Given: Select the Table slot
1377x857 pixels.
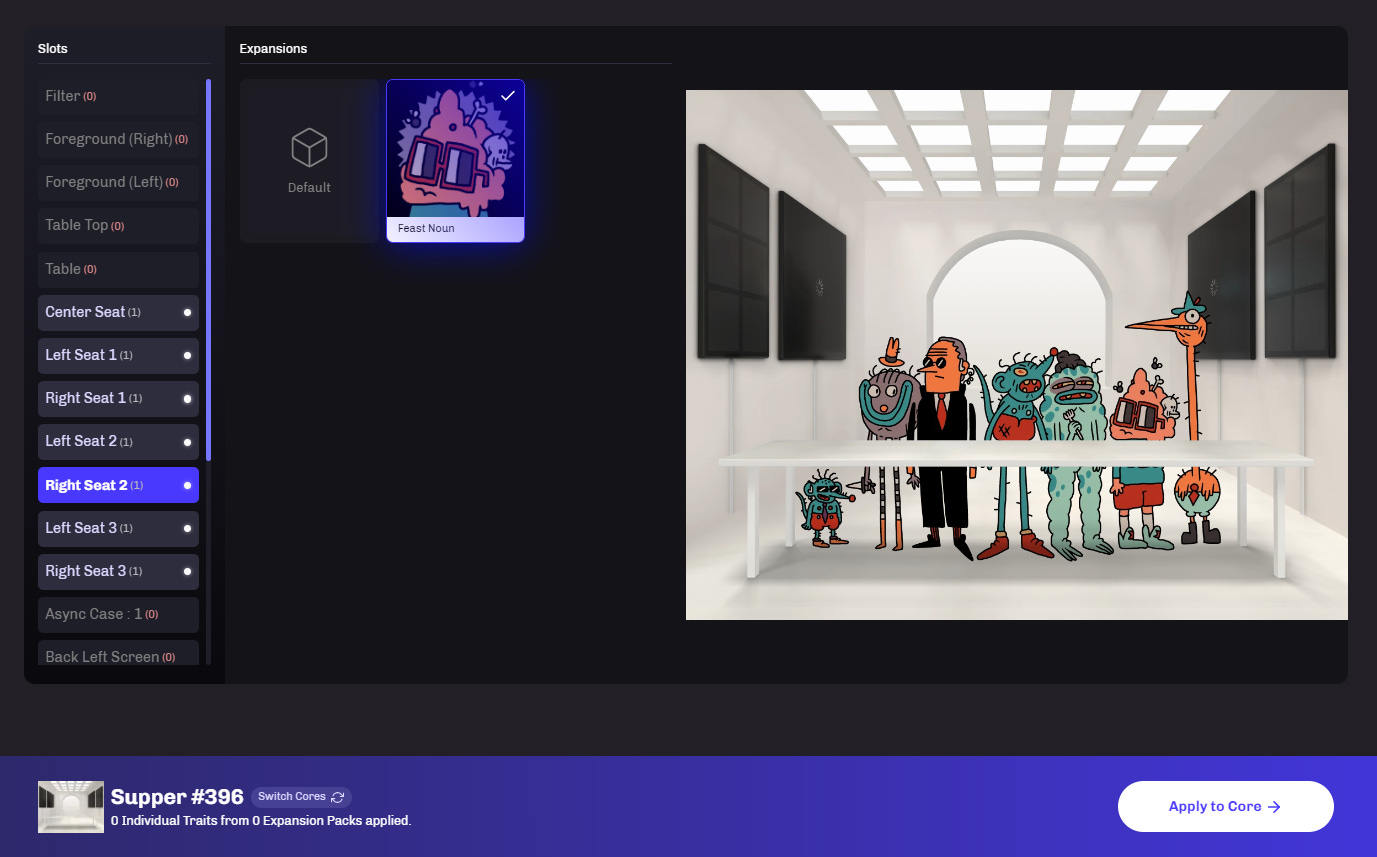Looking at the screenshot, I should [118, 269].
